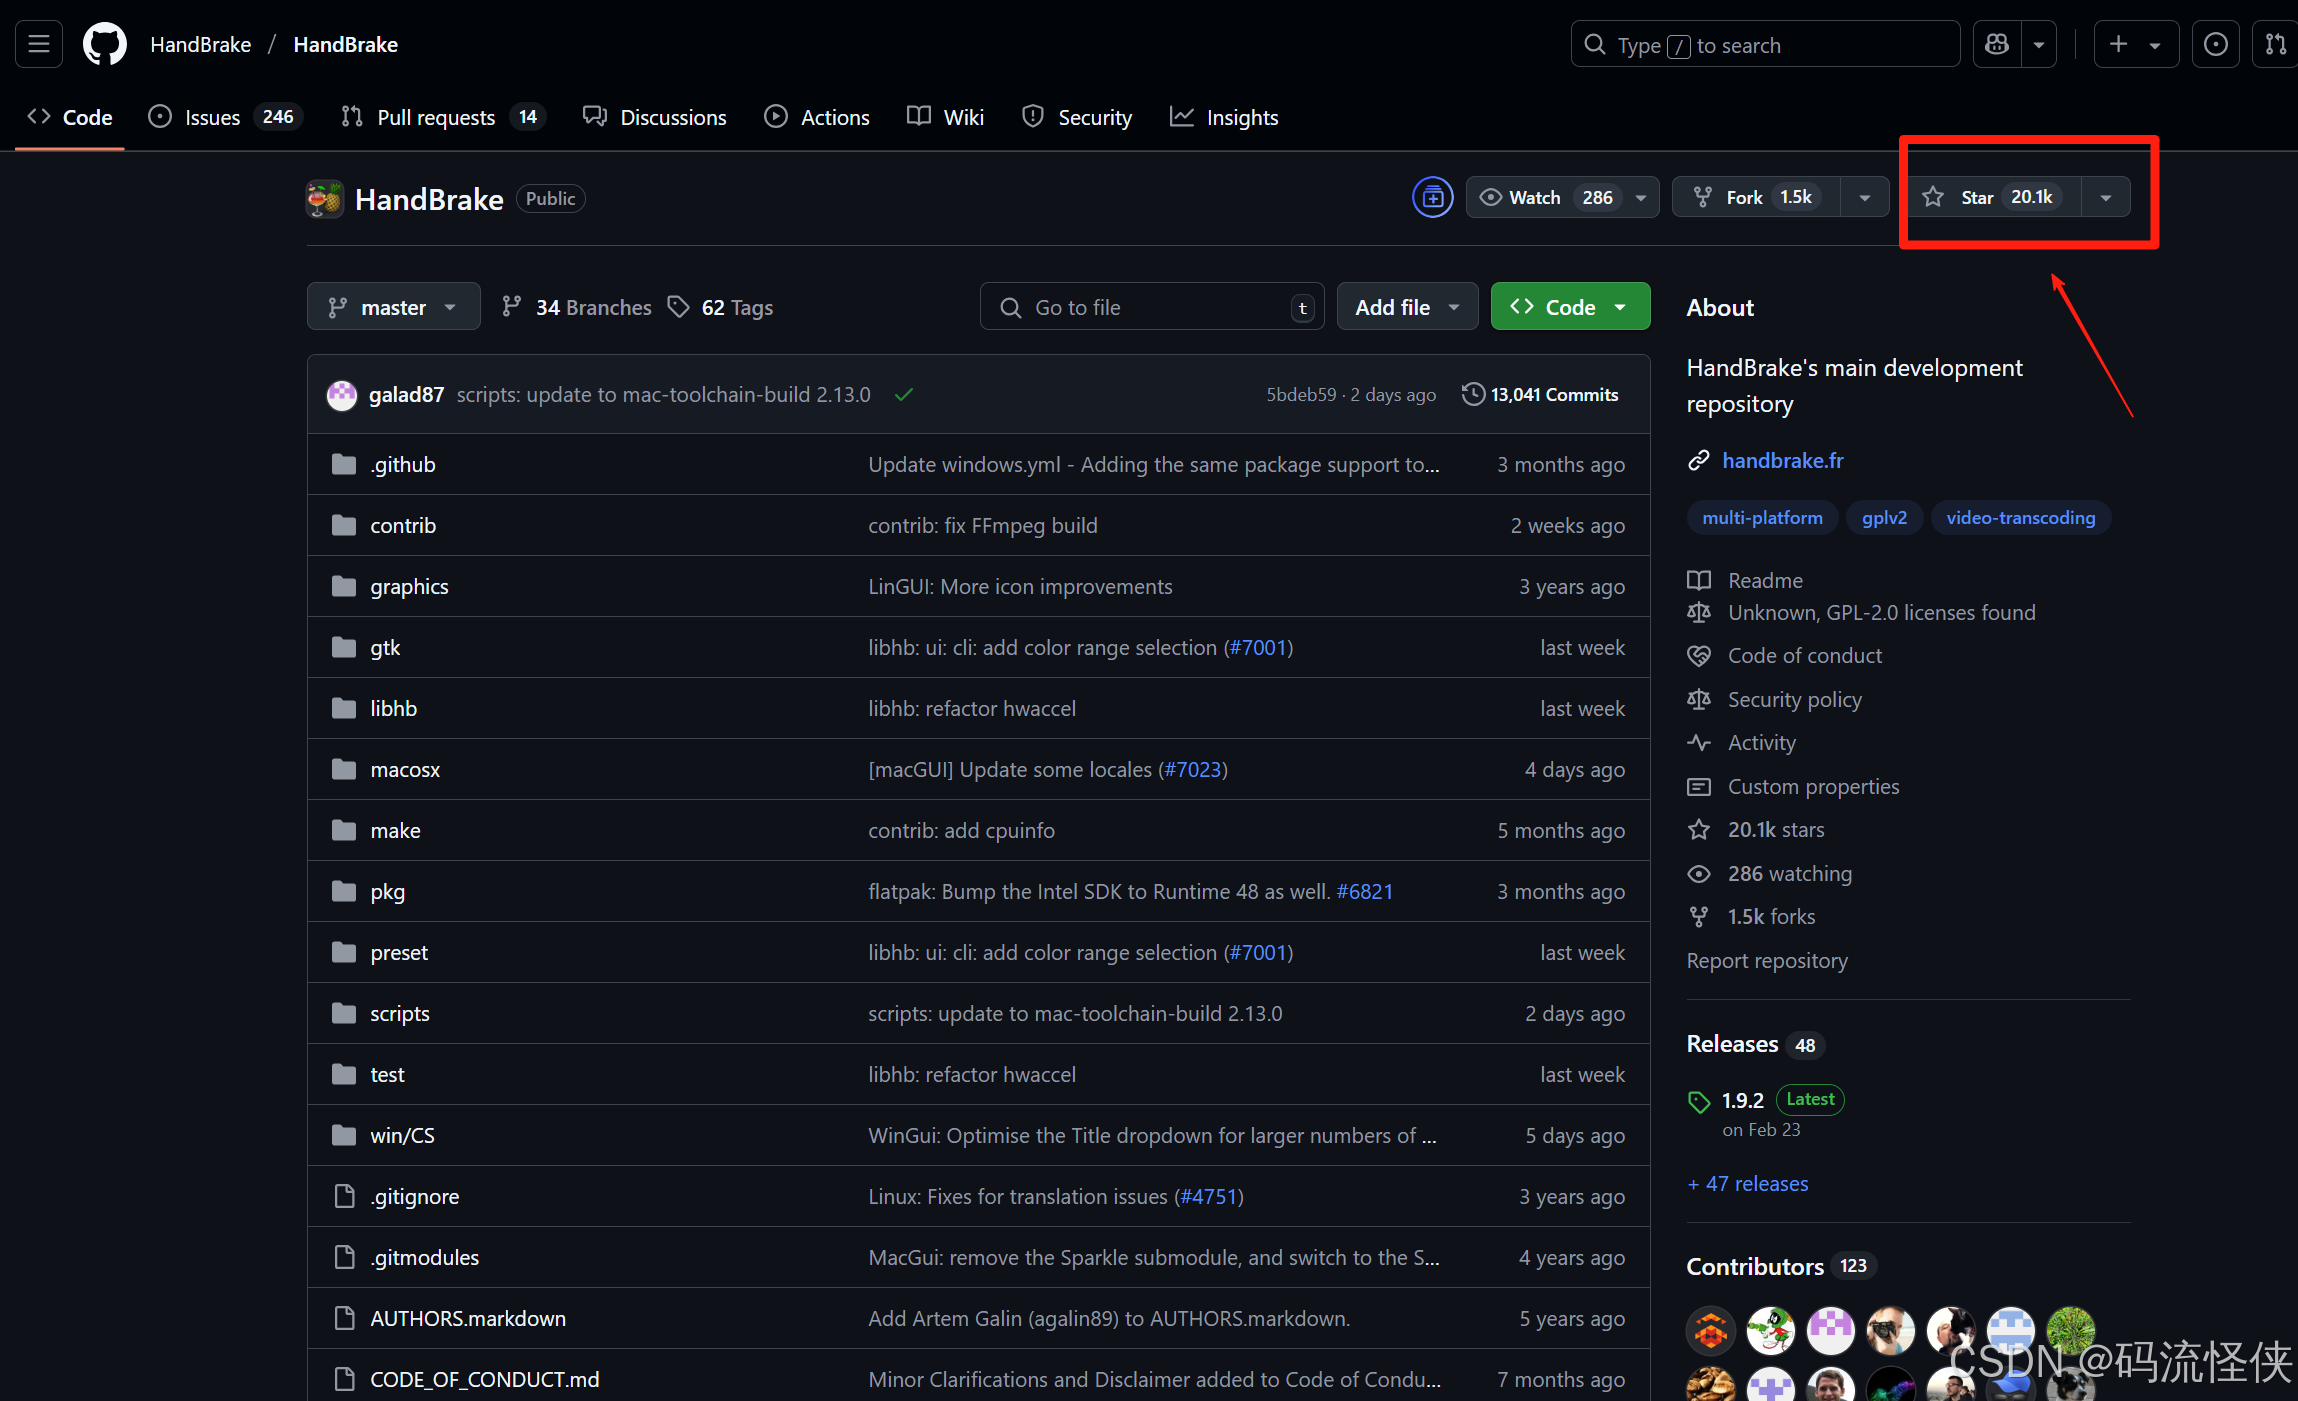2298x1401 pixels.
Task: Open the create new plus button
Action: coord(2136,44)
